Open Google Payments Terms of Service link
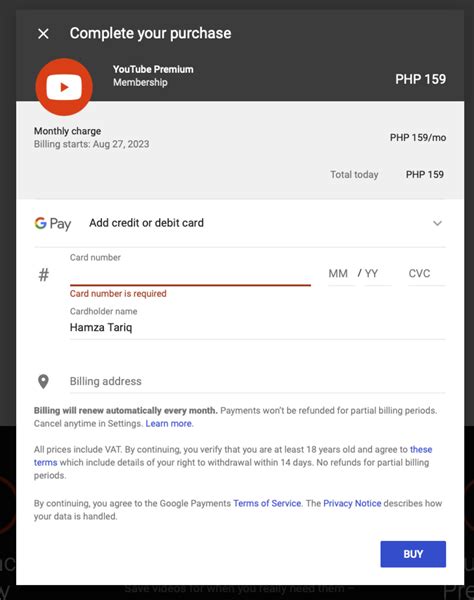Image resolution: width=474 pixels, height=600 pixels. [x=267, y=504]
